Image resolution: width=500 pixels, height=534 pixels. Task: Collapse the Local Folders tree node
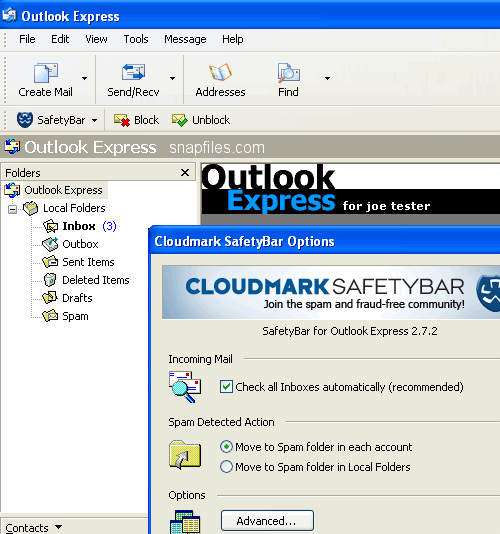[x=12, y=209]
